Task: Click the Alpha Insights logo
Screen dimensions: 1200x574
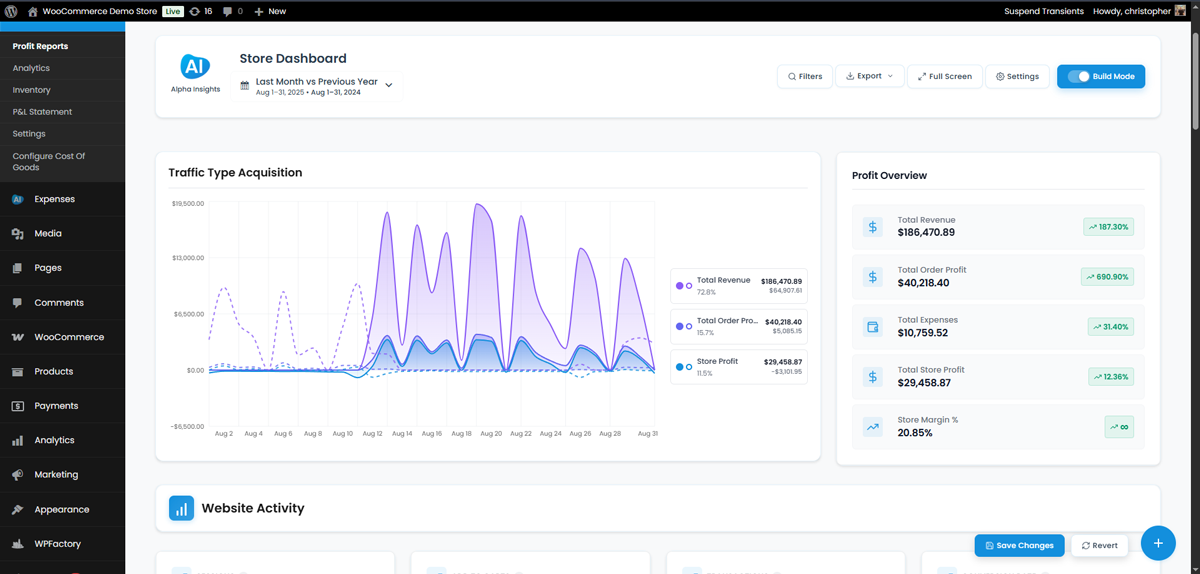Action: pyautogui.click(x=195, y=68)
